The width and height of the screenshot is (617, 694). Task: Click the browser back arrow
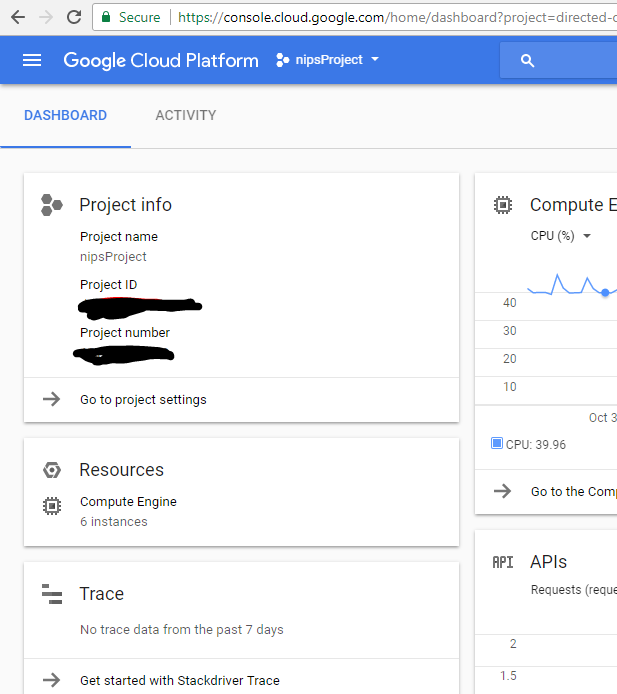18,17
